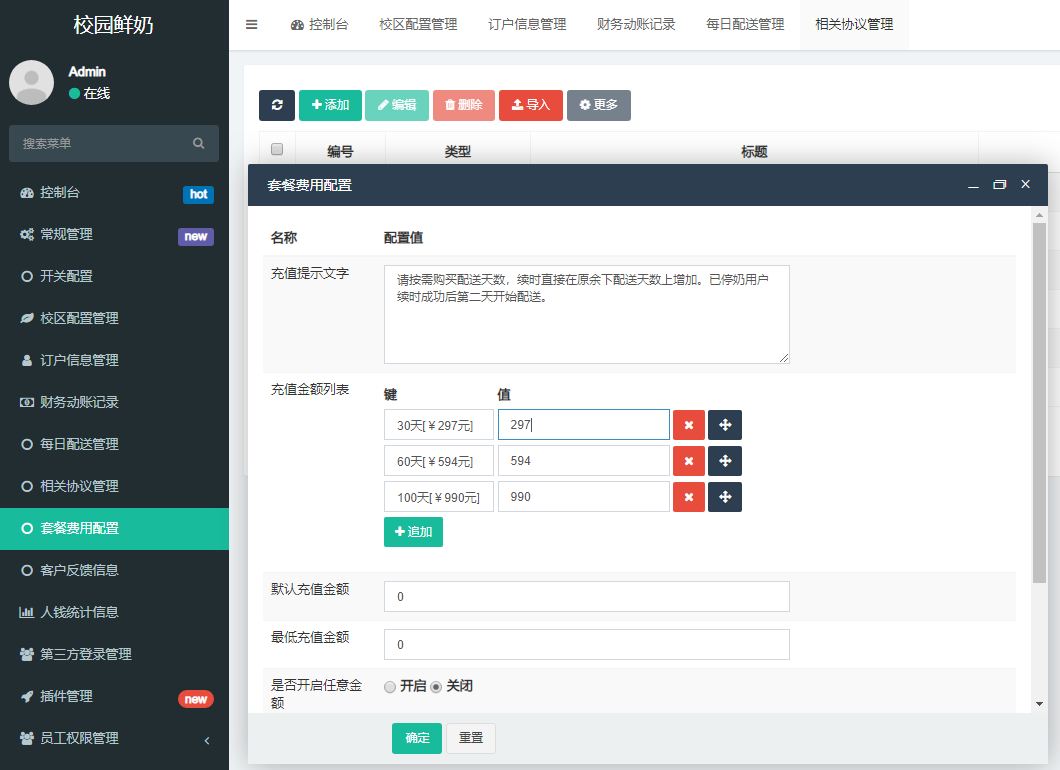Screen dimensions: 1060x770
Task: Click the refresh icon button in toolbar
Action: pyautogui.click(x=277, y=105)
